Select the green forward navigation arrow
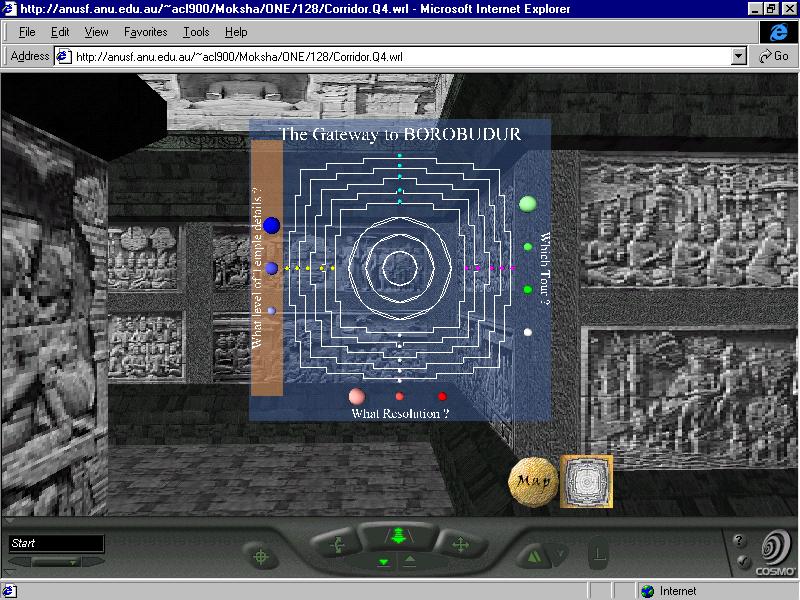 pyautogui.click(x=398, y=536)
